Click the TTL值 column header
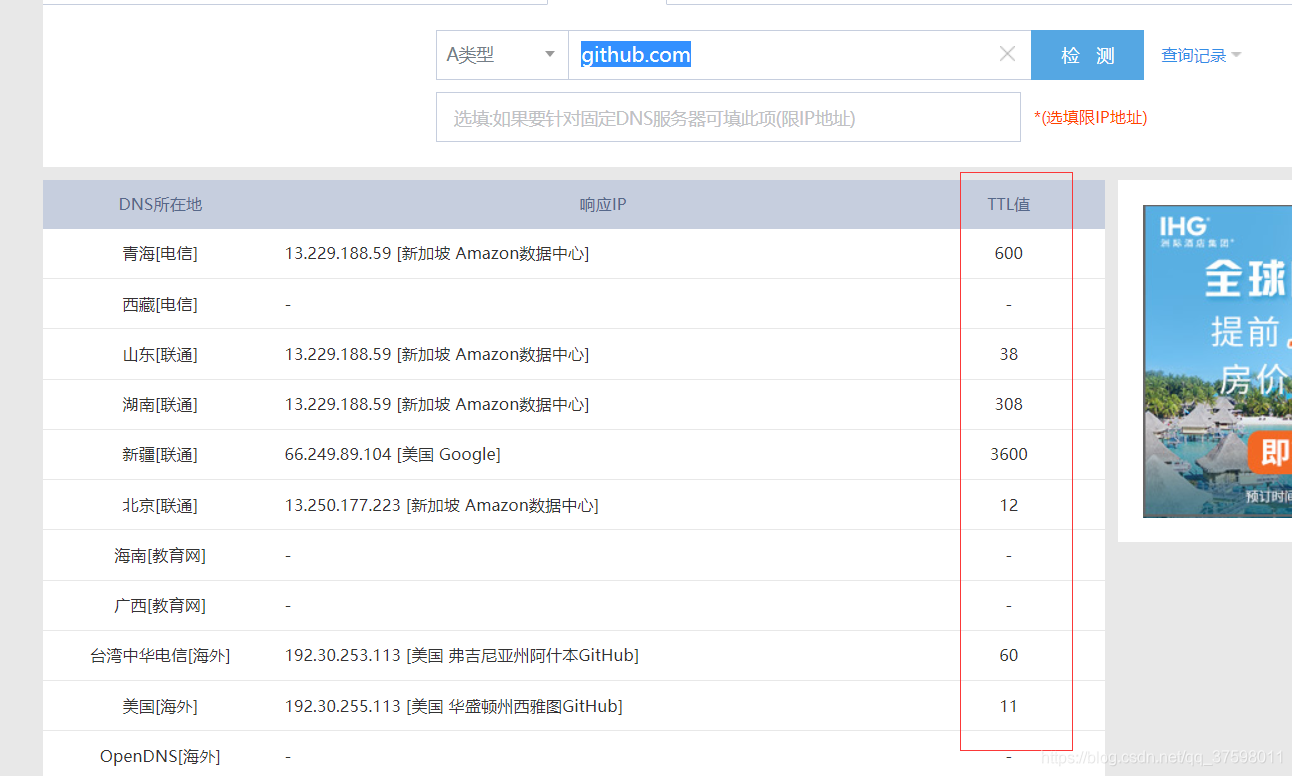 click(1008, 204)
